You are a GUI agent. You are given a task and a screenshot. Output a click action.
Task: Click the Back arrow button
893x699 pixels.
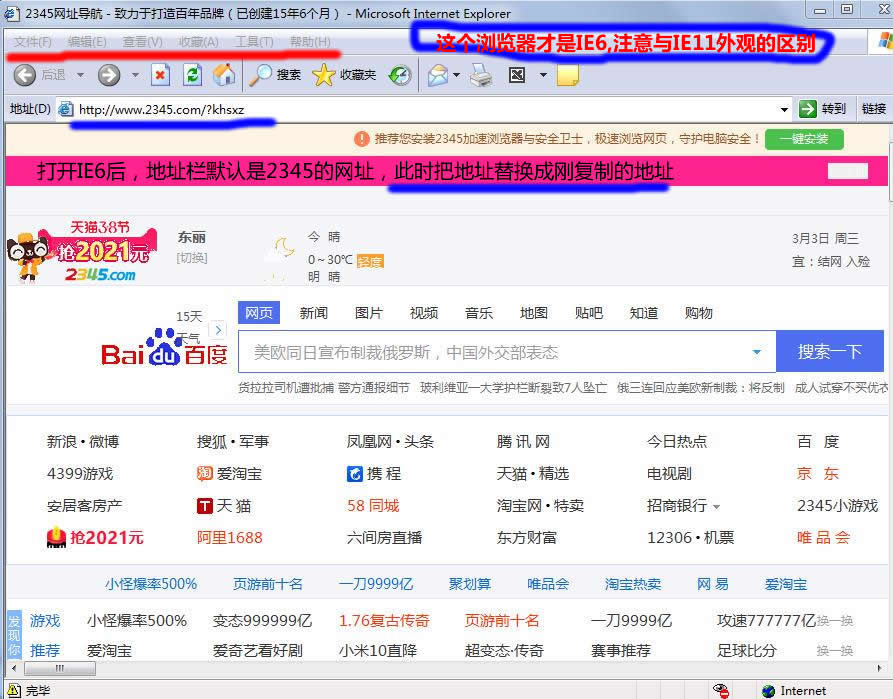pyautogui.click(x=24, y=75)
